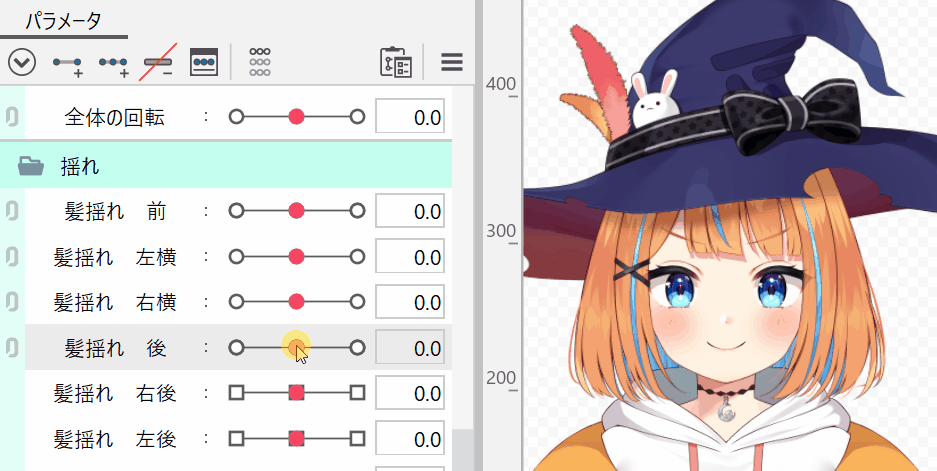Viewport: 937px width, 471px height.
Task: Click the lock clip icon for 髪揺れ 右横
Action: [12, 302]
